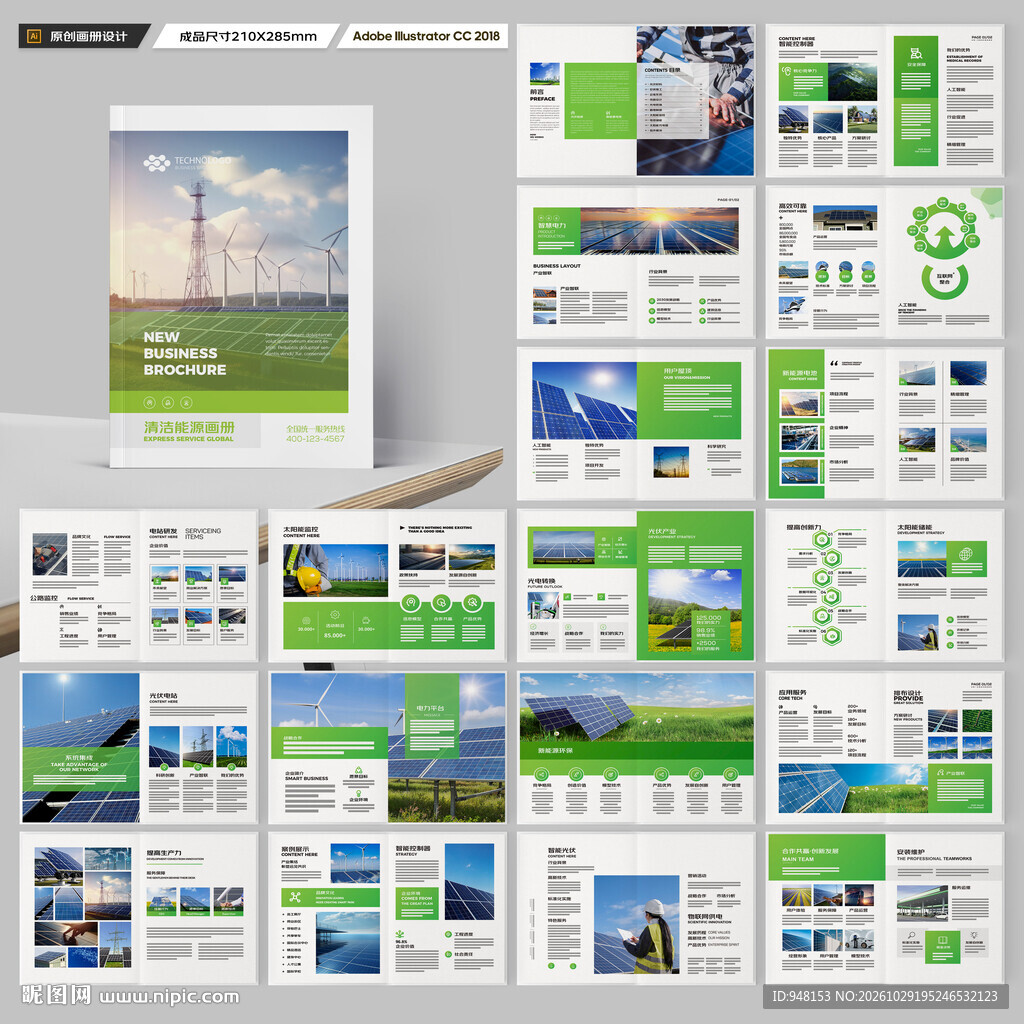Click the 光电转换 heading
The width and height of the screenshot is (1024, 1024).
541,581
